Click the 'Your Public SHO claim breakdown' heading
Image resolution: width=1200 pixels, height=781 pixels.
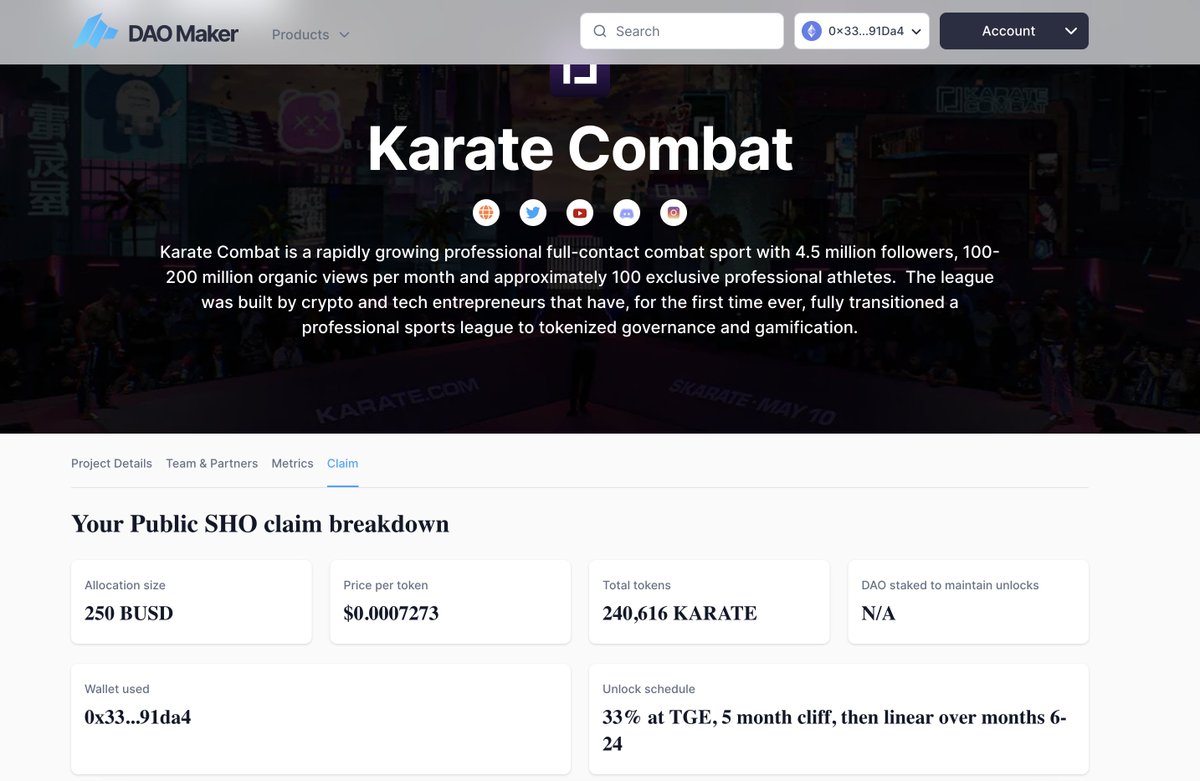tap(260, 524)
